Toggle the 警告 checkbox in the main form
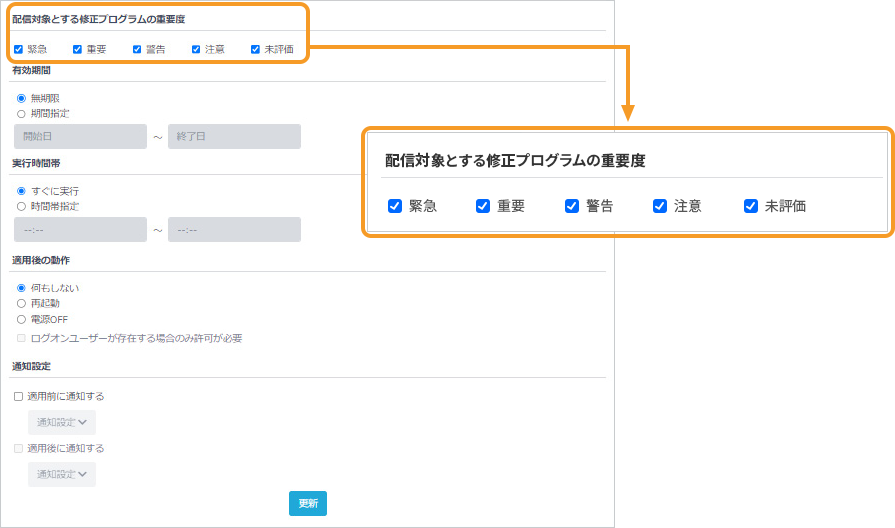The image size is (895, 528). [137, 49]
